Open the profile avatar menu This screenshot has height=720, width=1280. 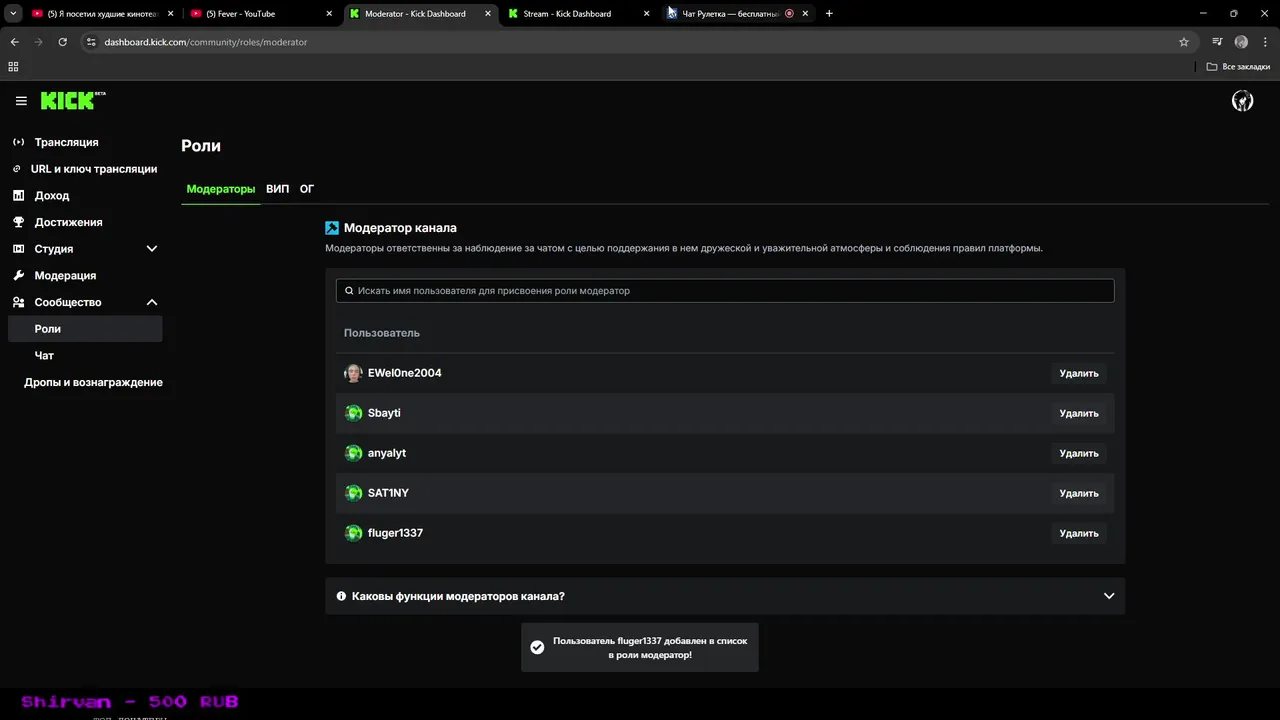[x=1242, y=101]
